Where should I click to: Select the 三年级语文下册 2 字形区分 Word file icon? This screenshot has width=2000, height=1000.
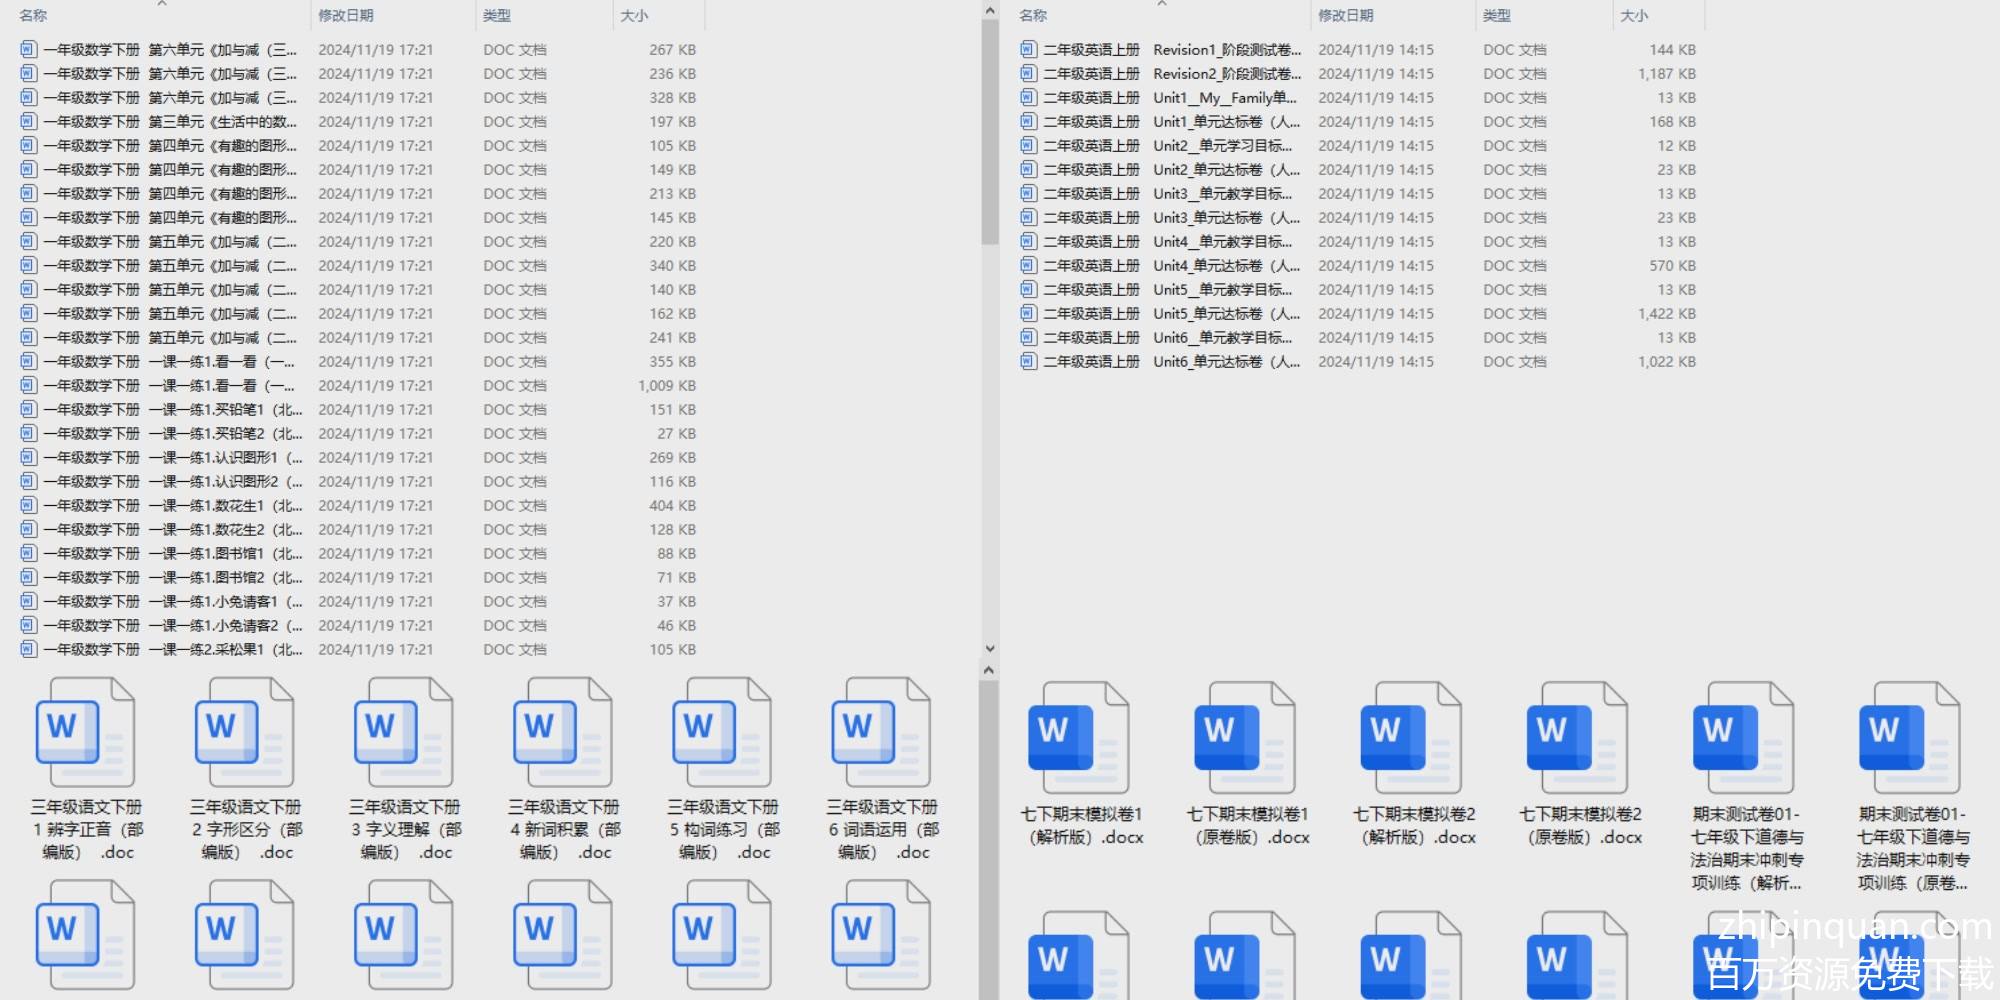point(244,732)
